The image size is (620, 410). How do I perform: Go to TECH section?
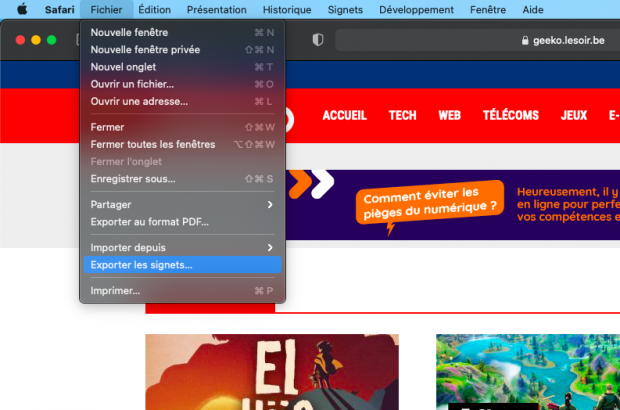click(403, 115)
